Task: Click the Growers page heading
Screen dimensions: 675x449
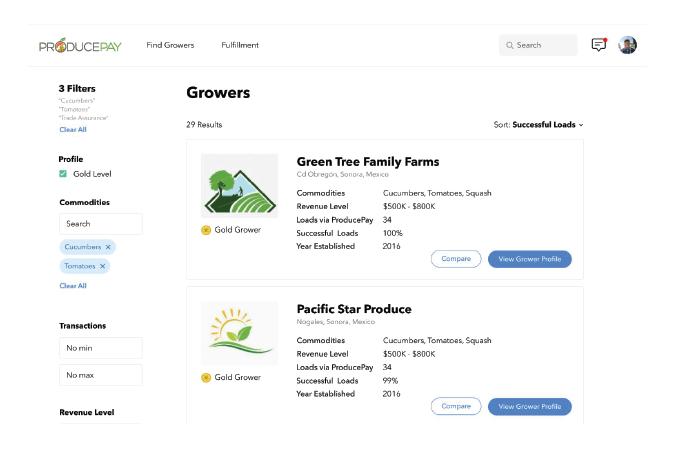Action: (x=218, y=93)
